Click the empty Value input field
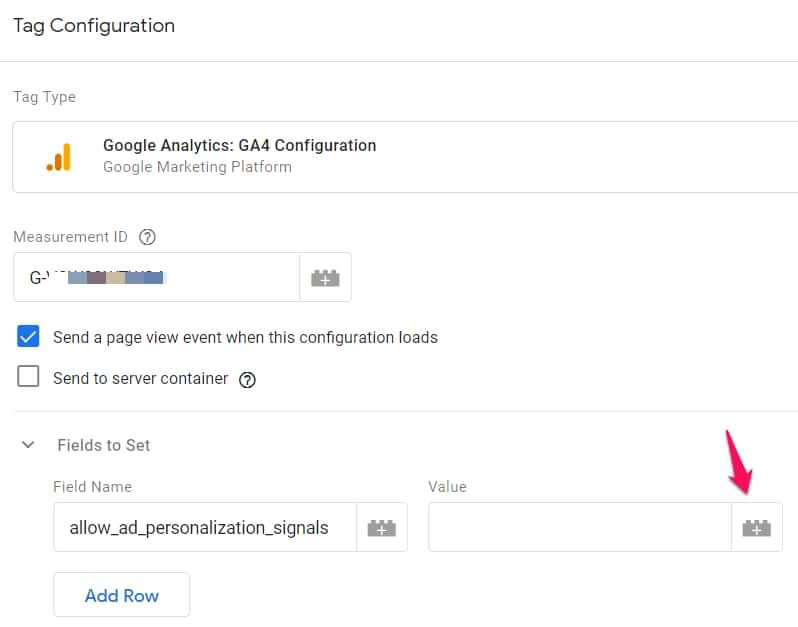Image resolution: width=798 pixels, height=627 pixels. point(580,528)
